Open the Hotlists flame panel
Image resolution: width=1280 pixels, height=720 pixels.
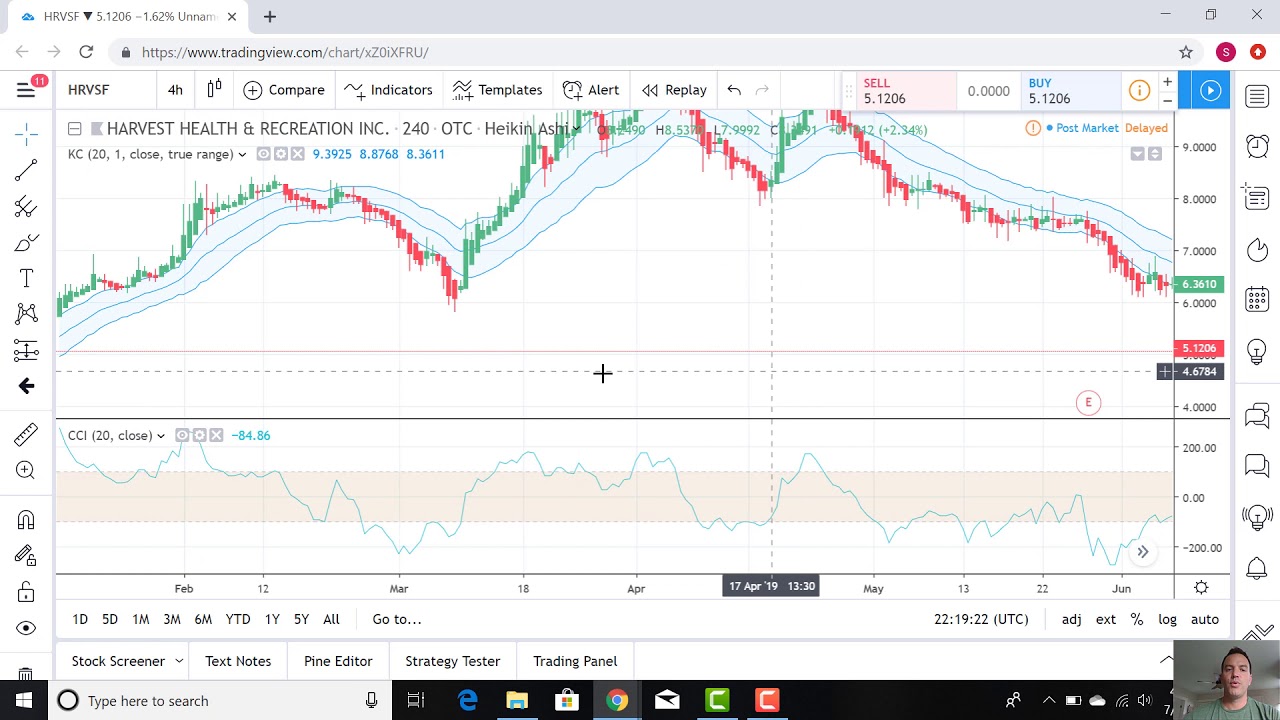pyautogui.click(x=1257, y=248)
